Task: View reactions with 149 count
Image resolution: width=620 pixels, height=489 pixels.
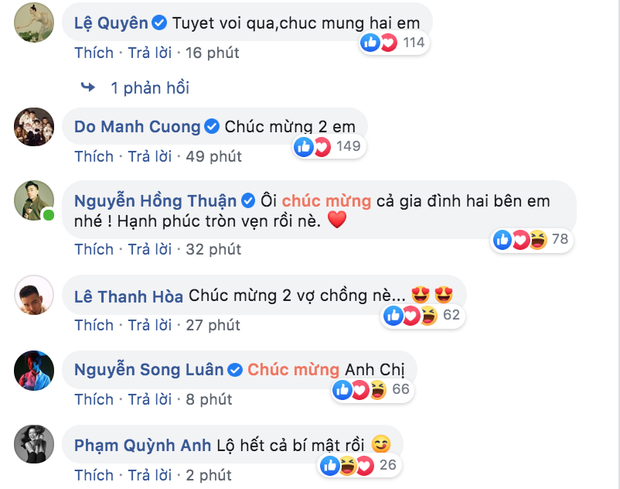Action: pyautogui.click(x=327, y=147)
